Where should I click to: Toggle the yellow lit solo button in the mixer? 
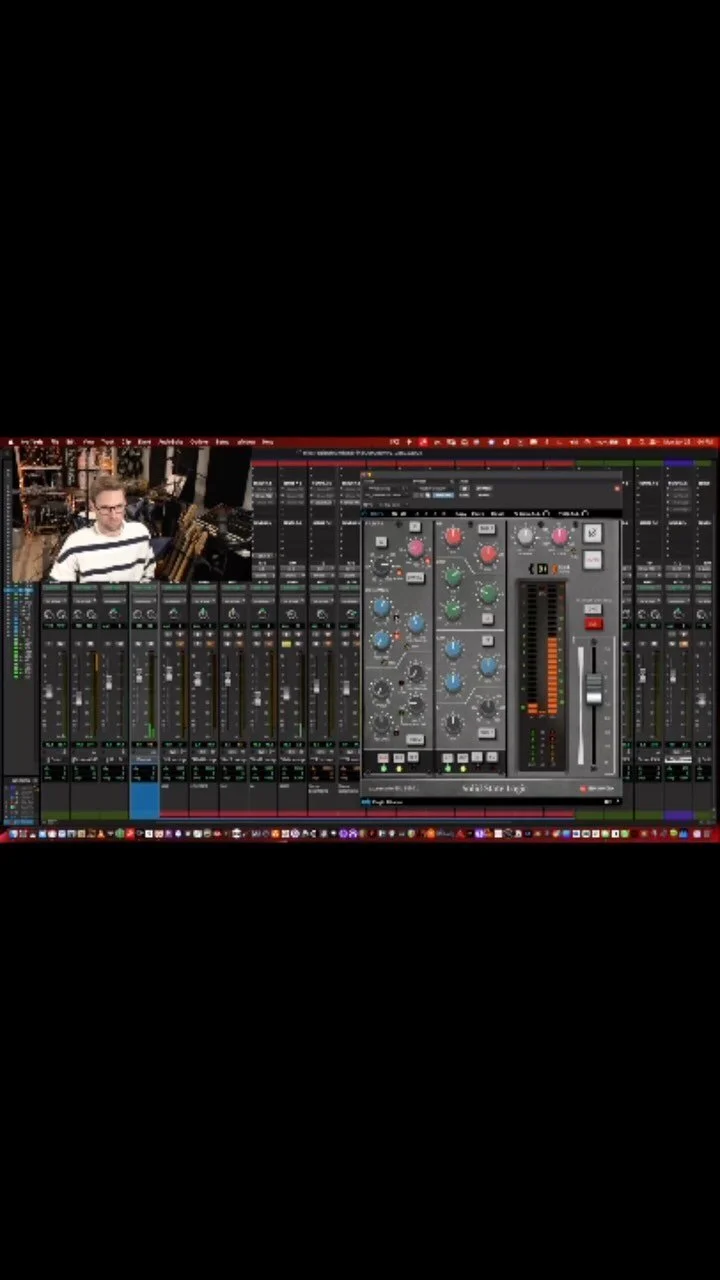click(x=287, y=643)
